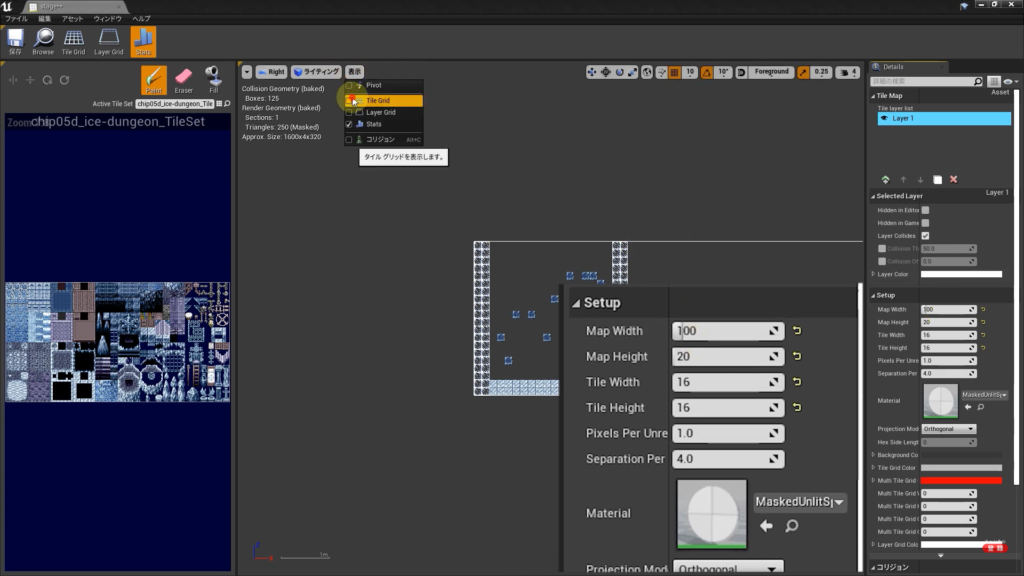Select the Paint tool

(x=154, y=80)
